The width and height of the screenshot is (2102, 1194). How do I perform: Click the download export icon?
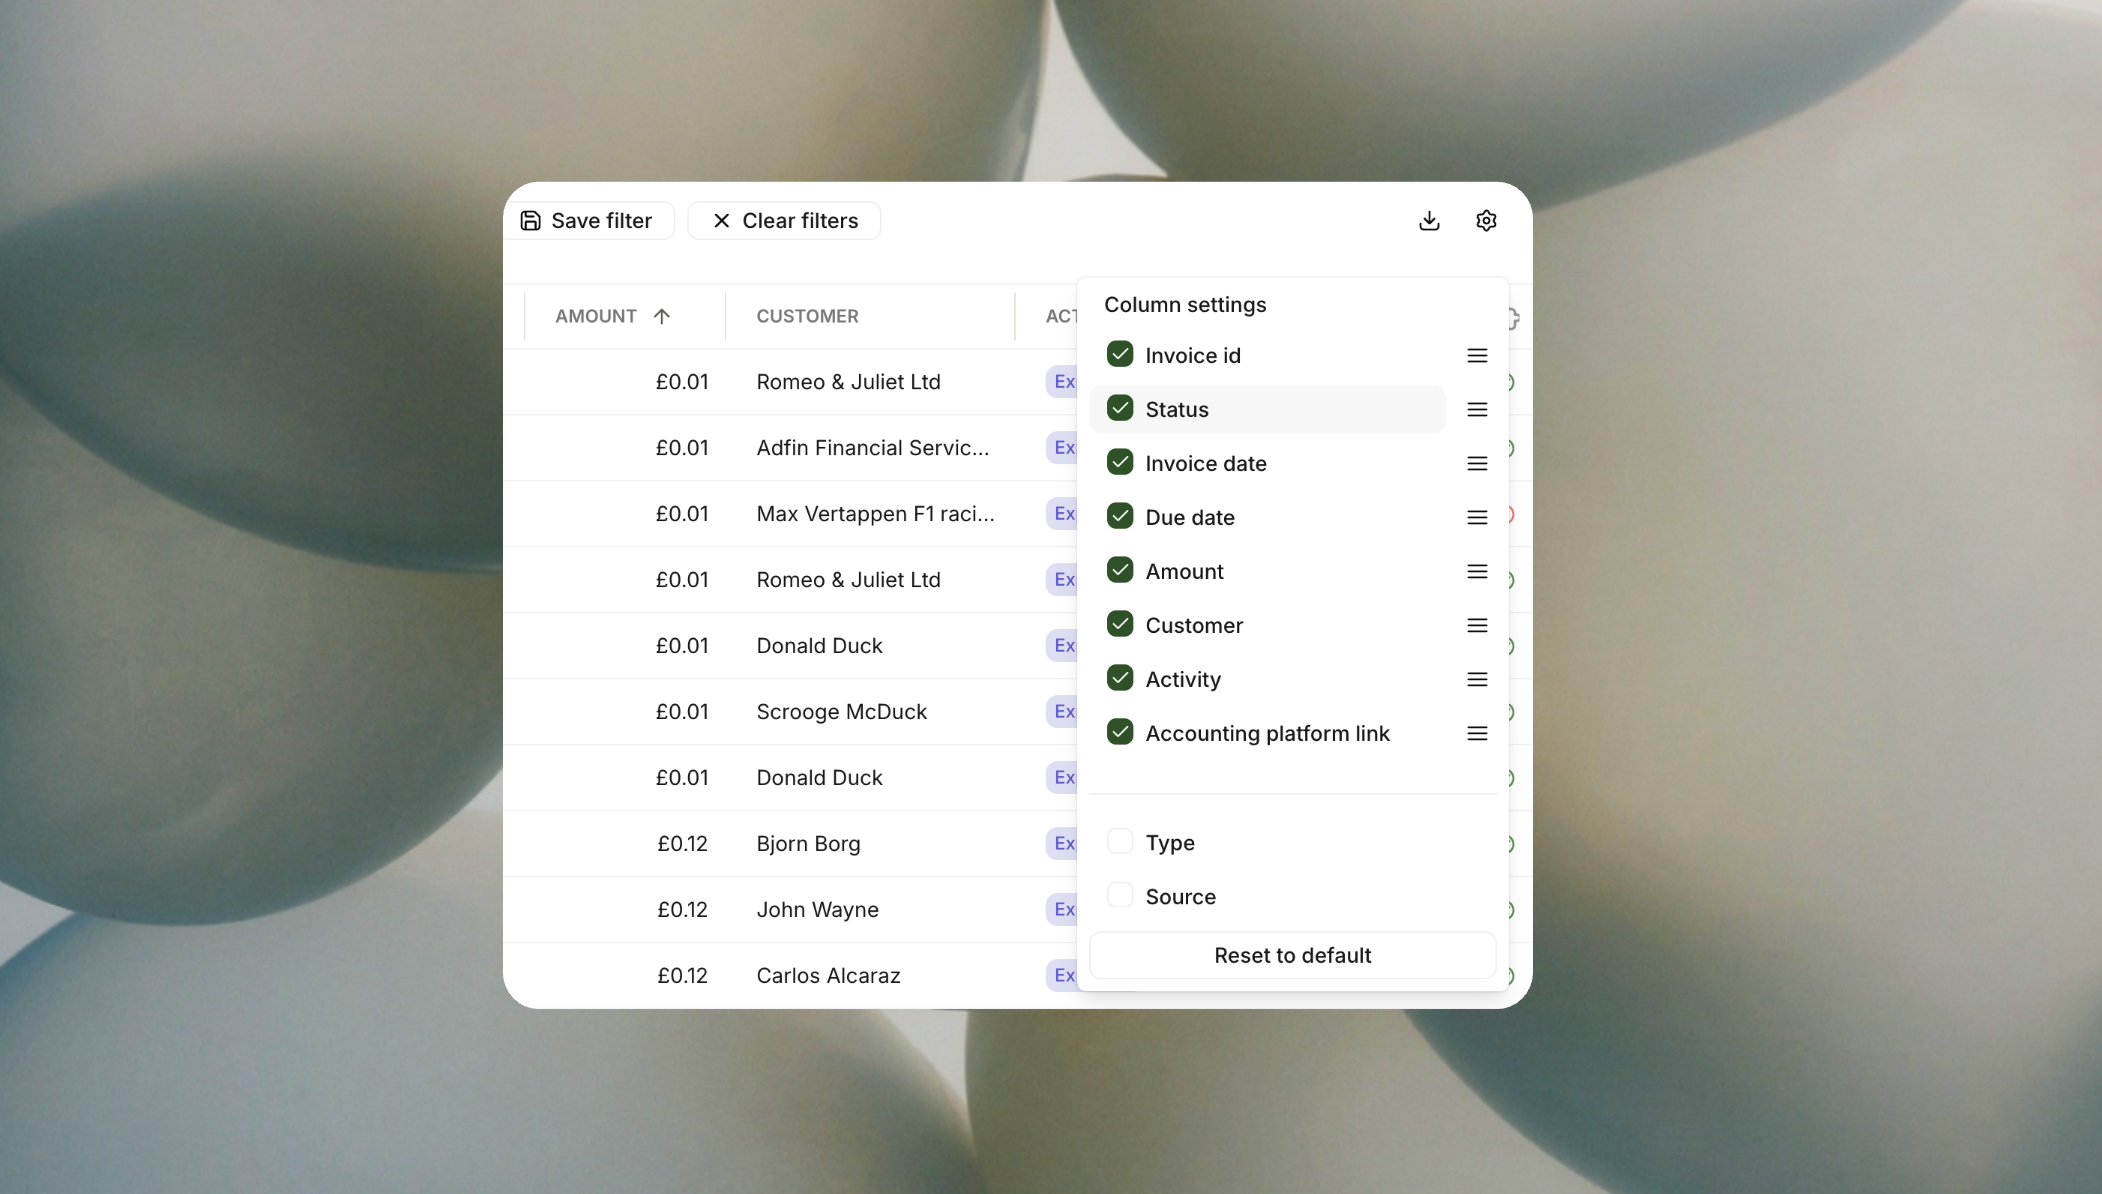point(1429,221)
